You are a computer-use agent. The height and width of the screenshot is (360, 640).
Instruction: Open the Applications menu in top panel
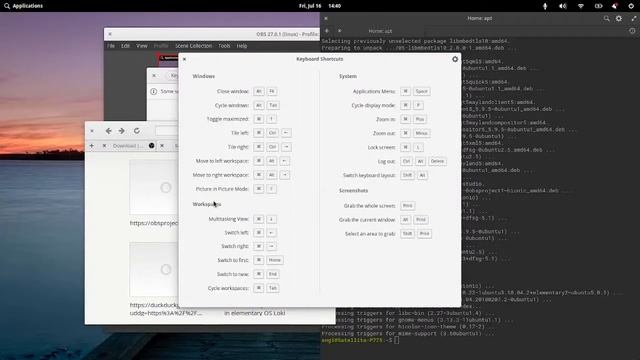(x=23, y=6)
